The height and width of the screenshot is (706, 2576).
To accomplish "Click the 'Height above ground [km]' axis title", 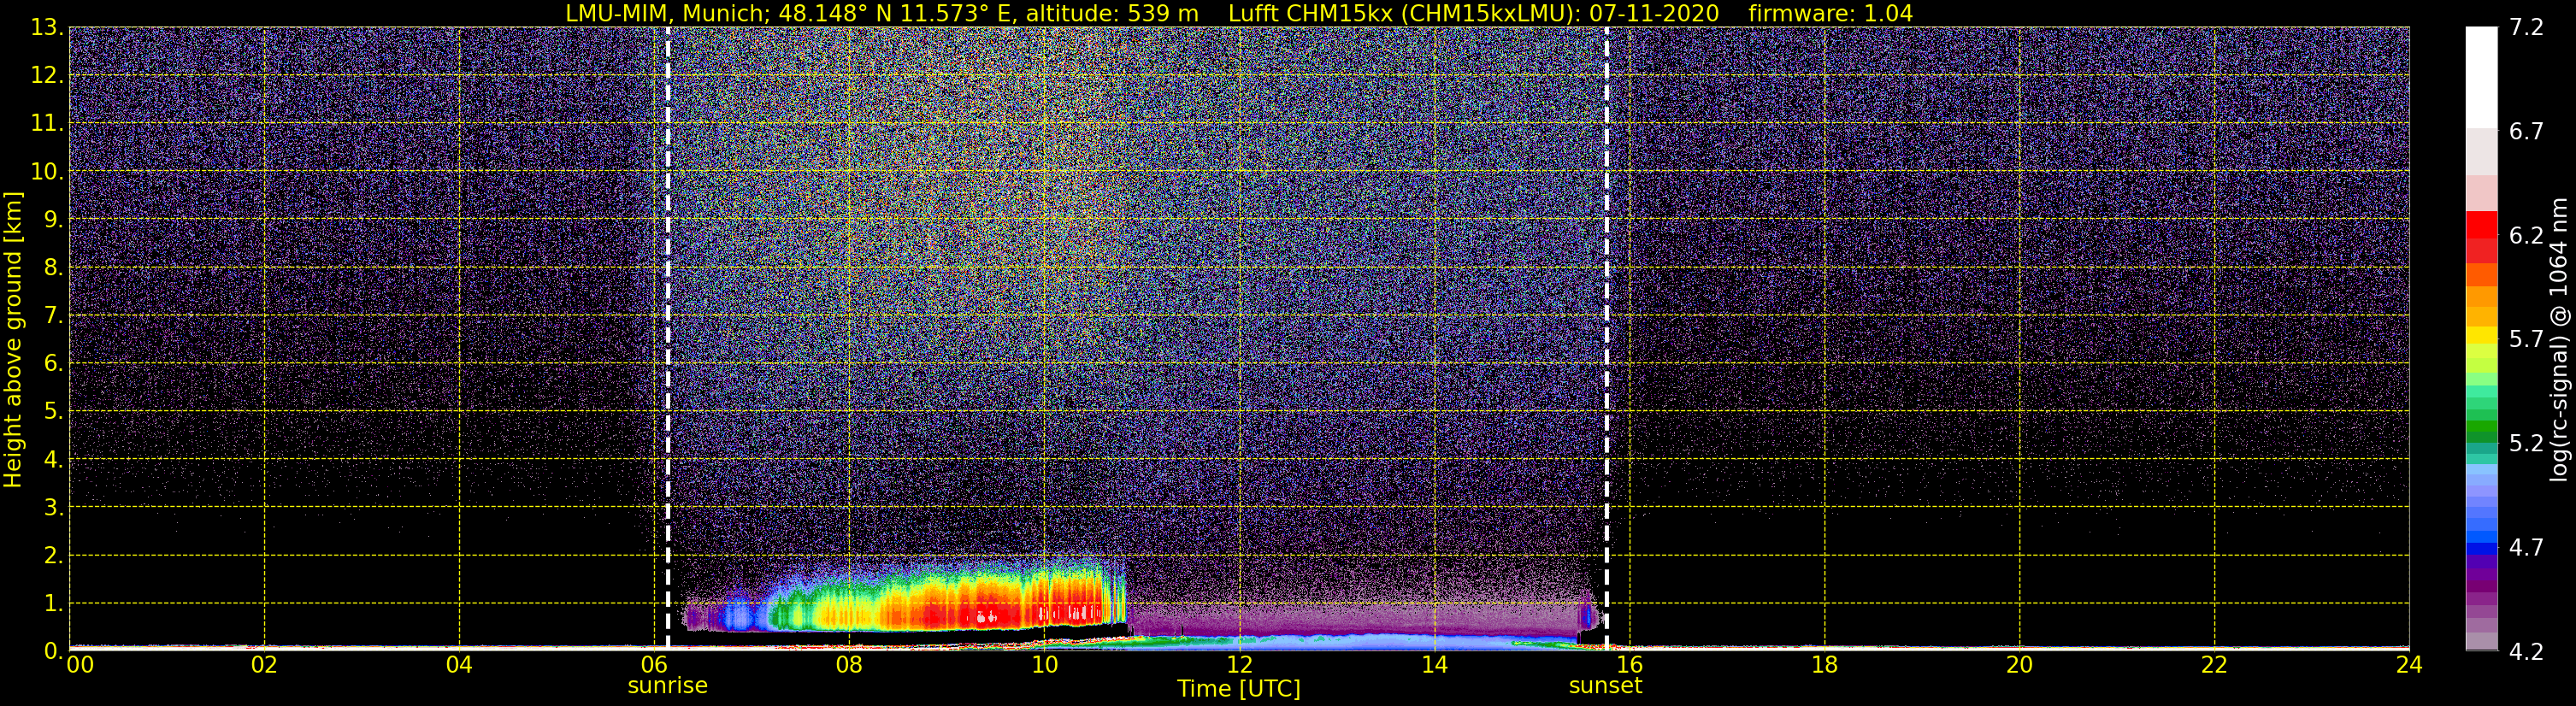I will coord(13,339).
